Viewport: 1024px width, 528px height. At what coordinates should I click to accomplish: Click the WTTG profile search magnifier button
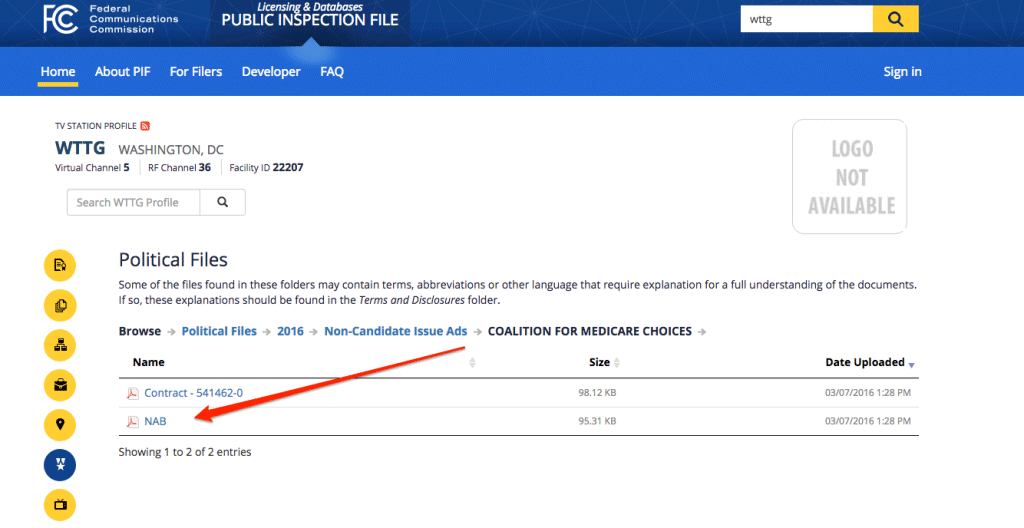222,202
